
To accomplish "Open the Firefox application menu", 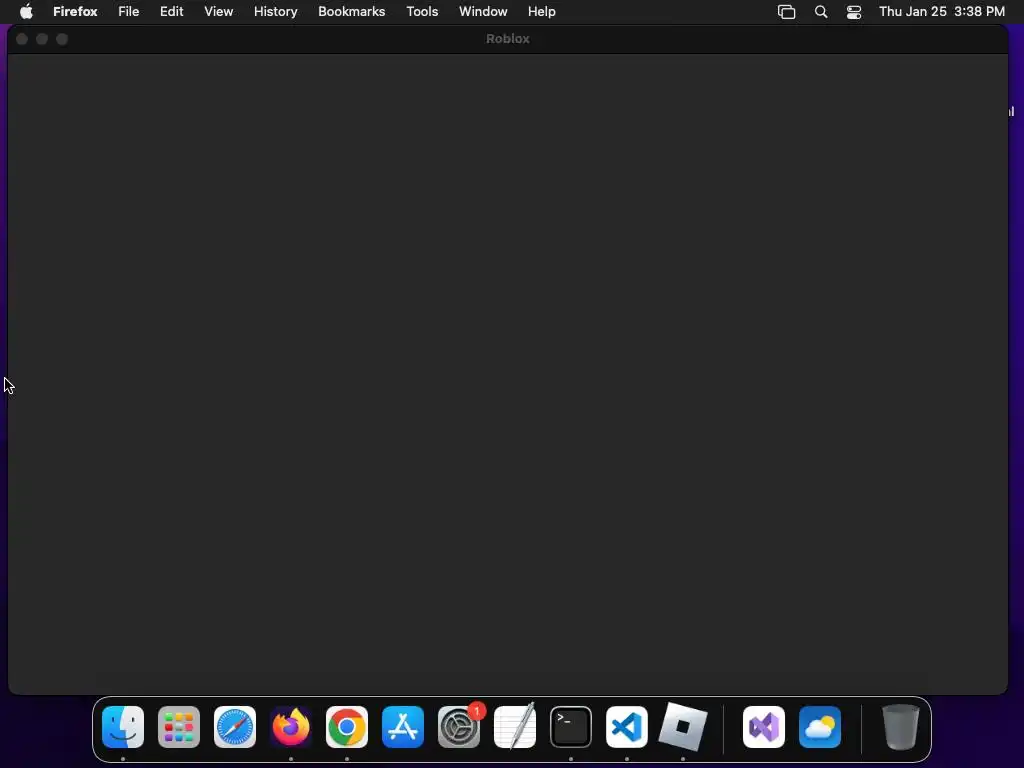I will [x=75, y=12].
